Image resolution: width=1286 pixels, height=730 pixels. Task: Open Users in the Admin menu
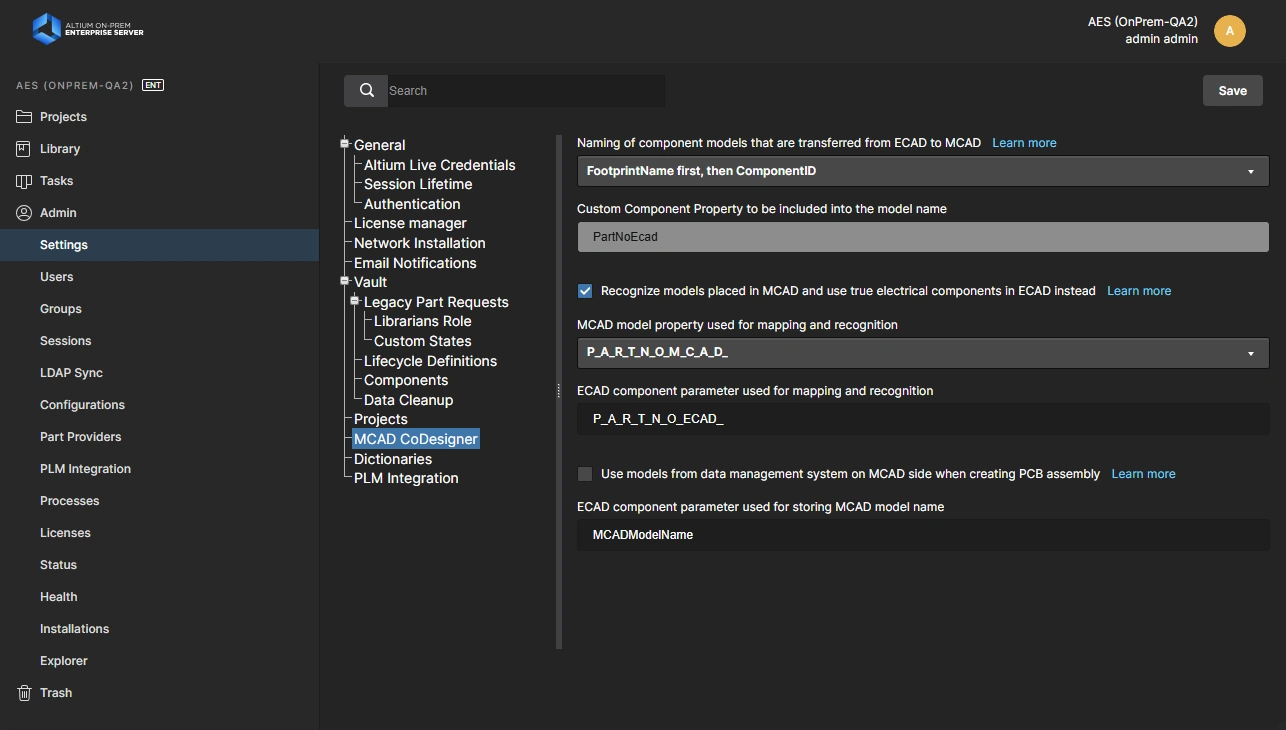(57, 277)
